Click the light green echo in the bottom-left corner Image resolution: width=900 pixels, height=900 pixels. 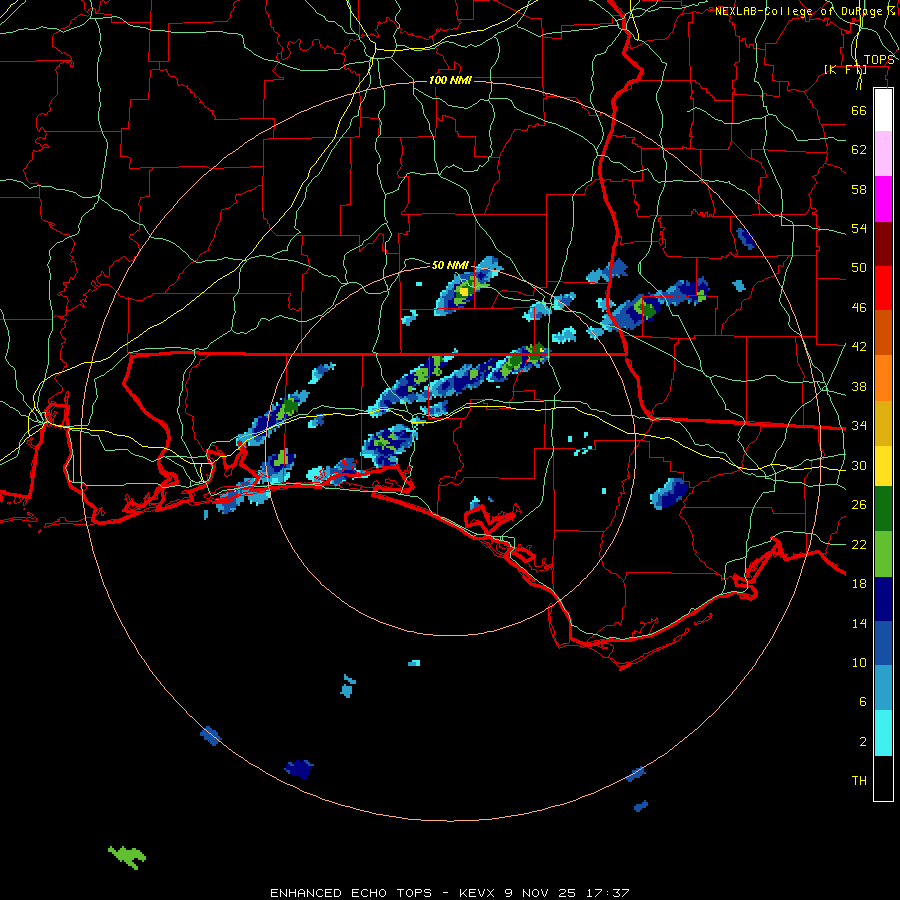click(127, 857)
